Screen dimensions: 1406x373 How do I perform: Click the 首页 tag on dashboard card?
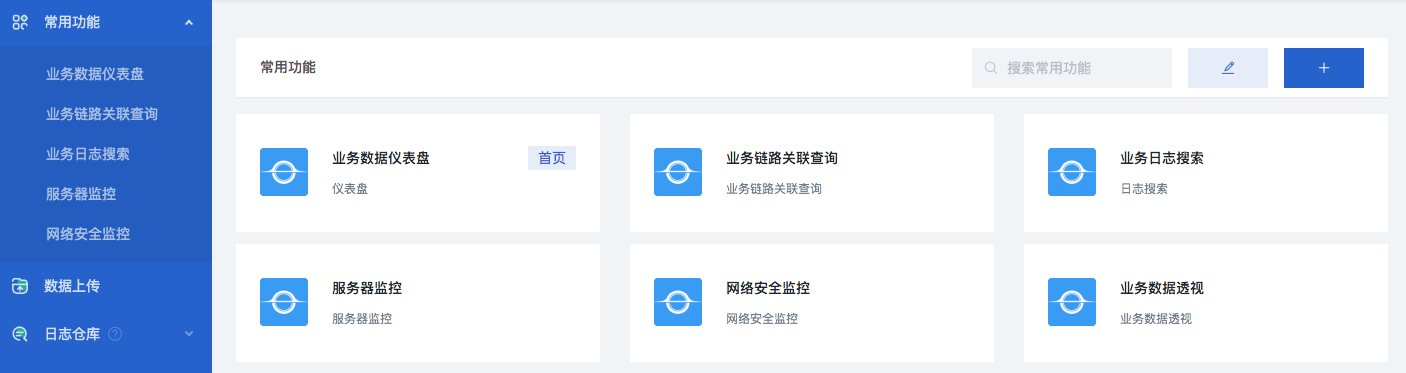tap(552, 158)
